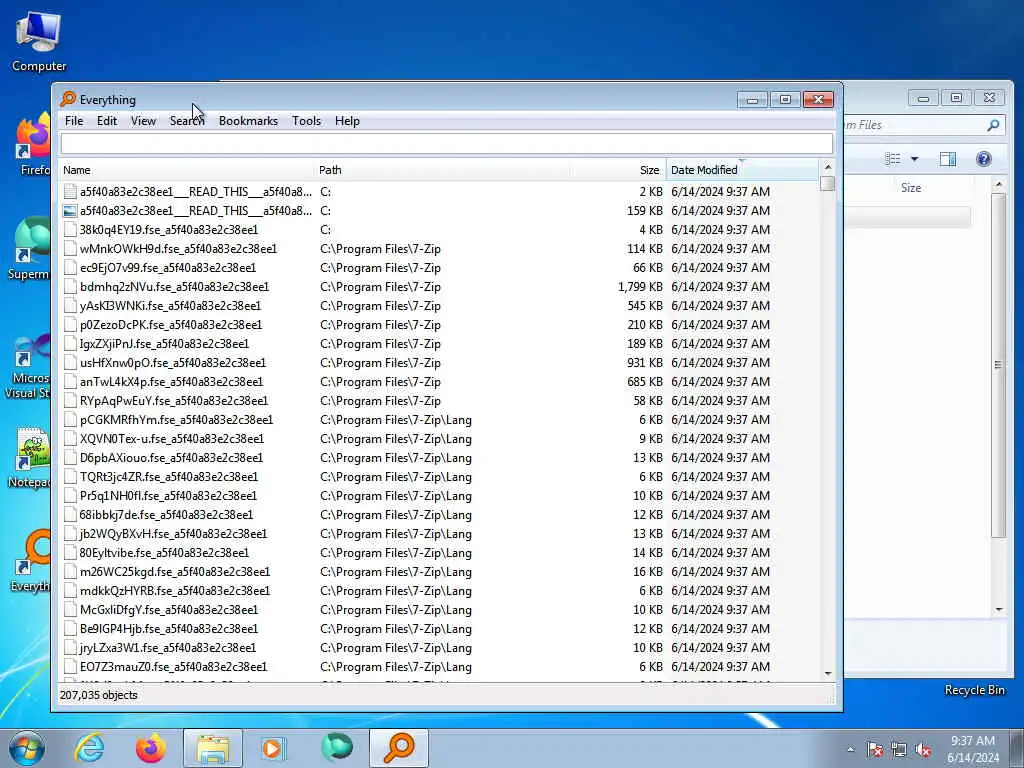Switch to Everything taskbar button

(x=399, y=748)
